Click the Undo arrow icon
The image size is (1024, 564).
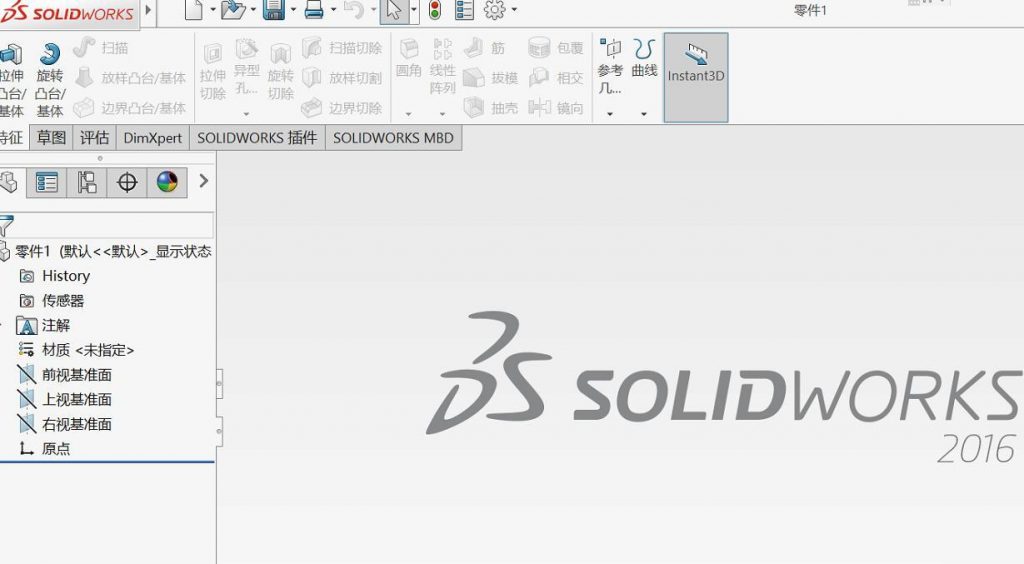pyautogui.click(x=353, y=10)
